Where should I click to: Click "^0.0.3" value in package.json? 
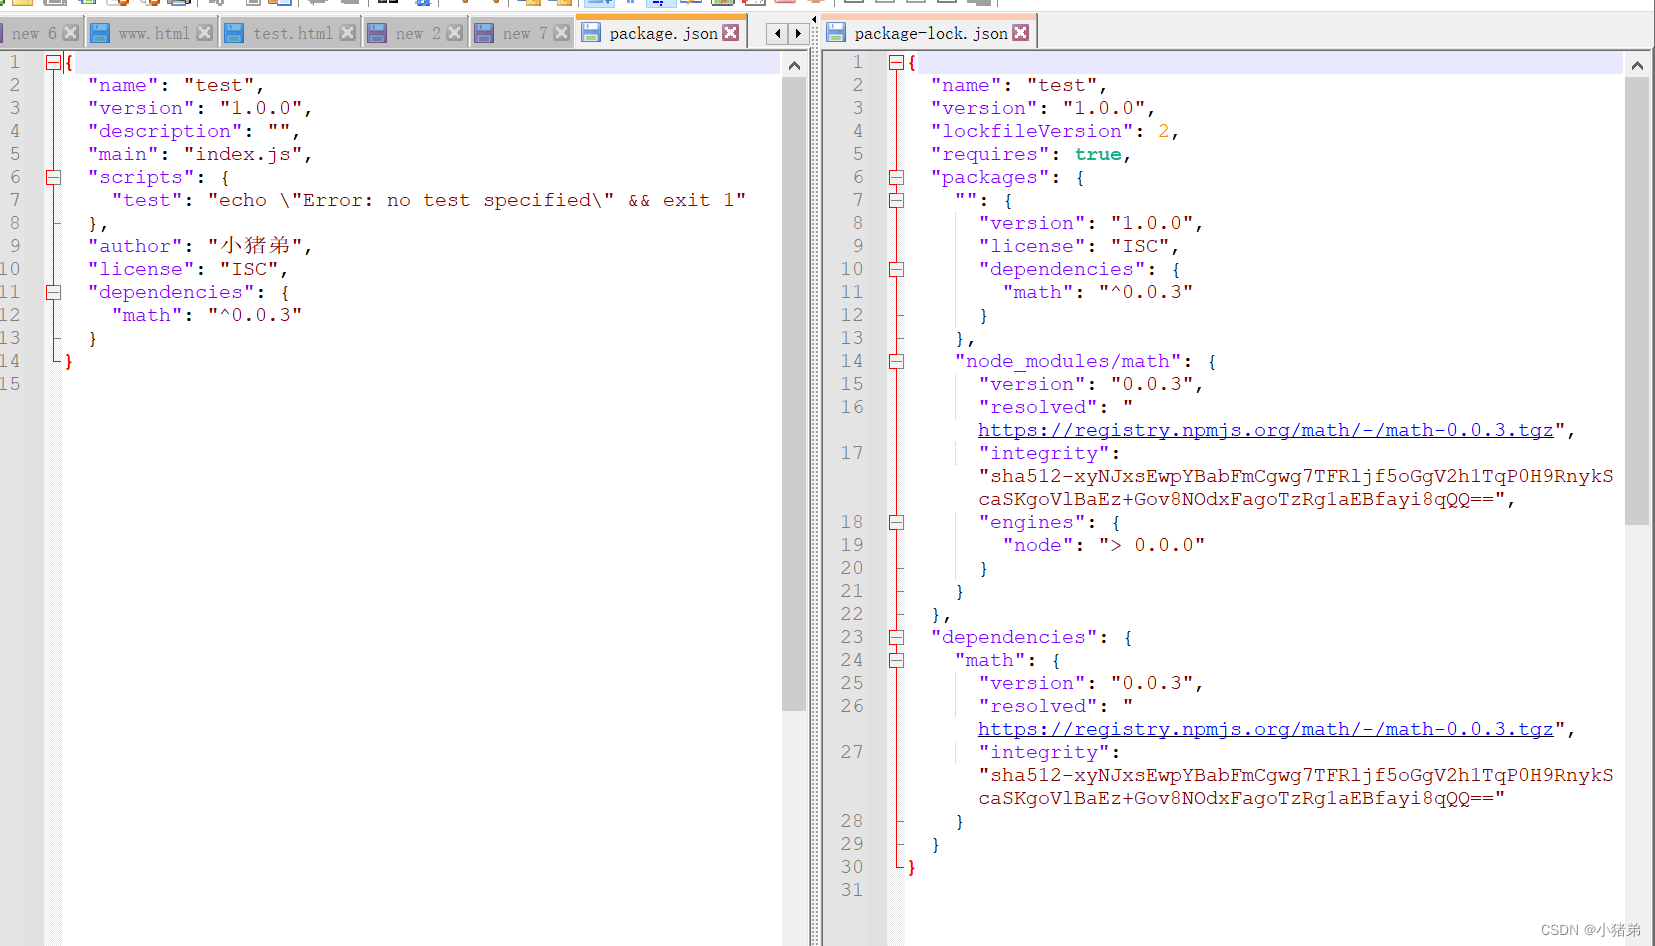click(255, 315)
